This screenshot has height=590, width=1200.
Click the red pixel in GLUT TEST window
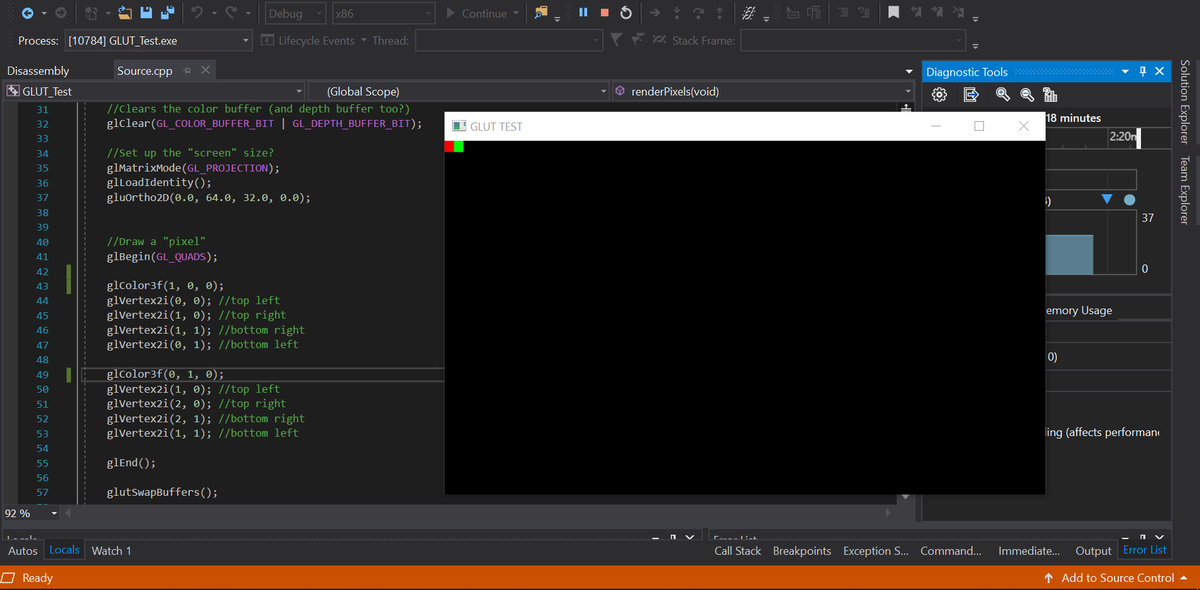click(449, 146)
